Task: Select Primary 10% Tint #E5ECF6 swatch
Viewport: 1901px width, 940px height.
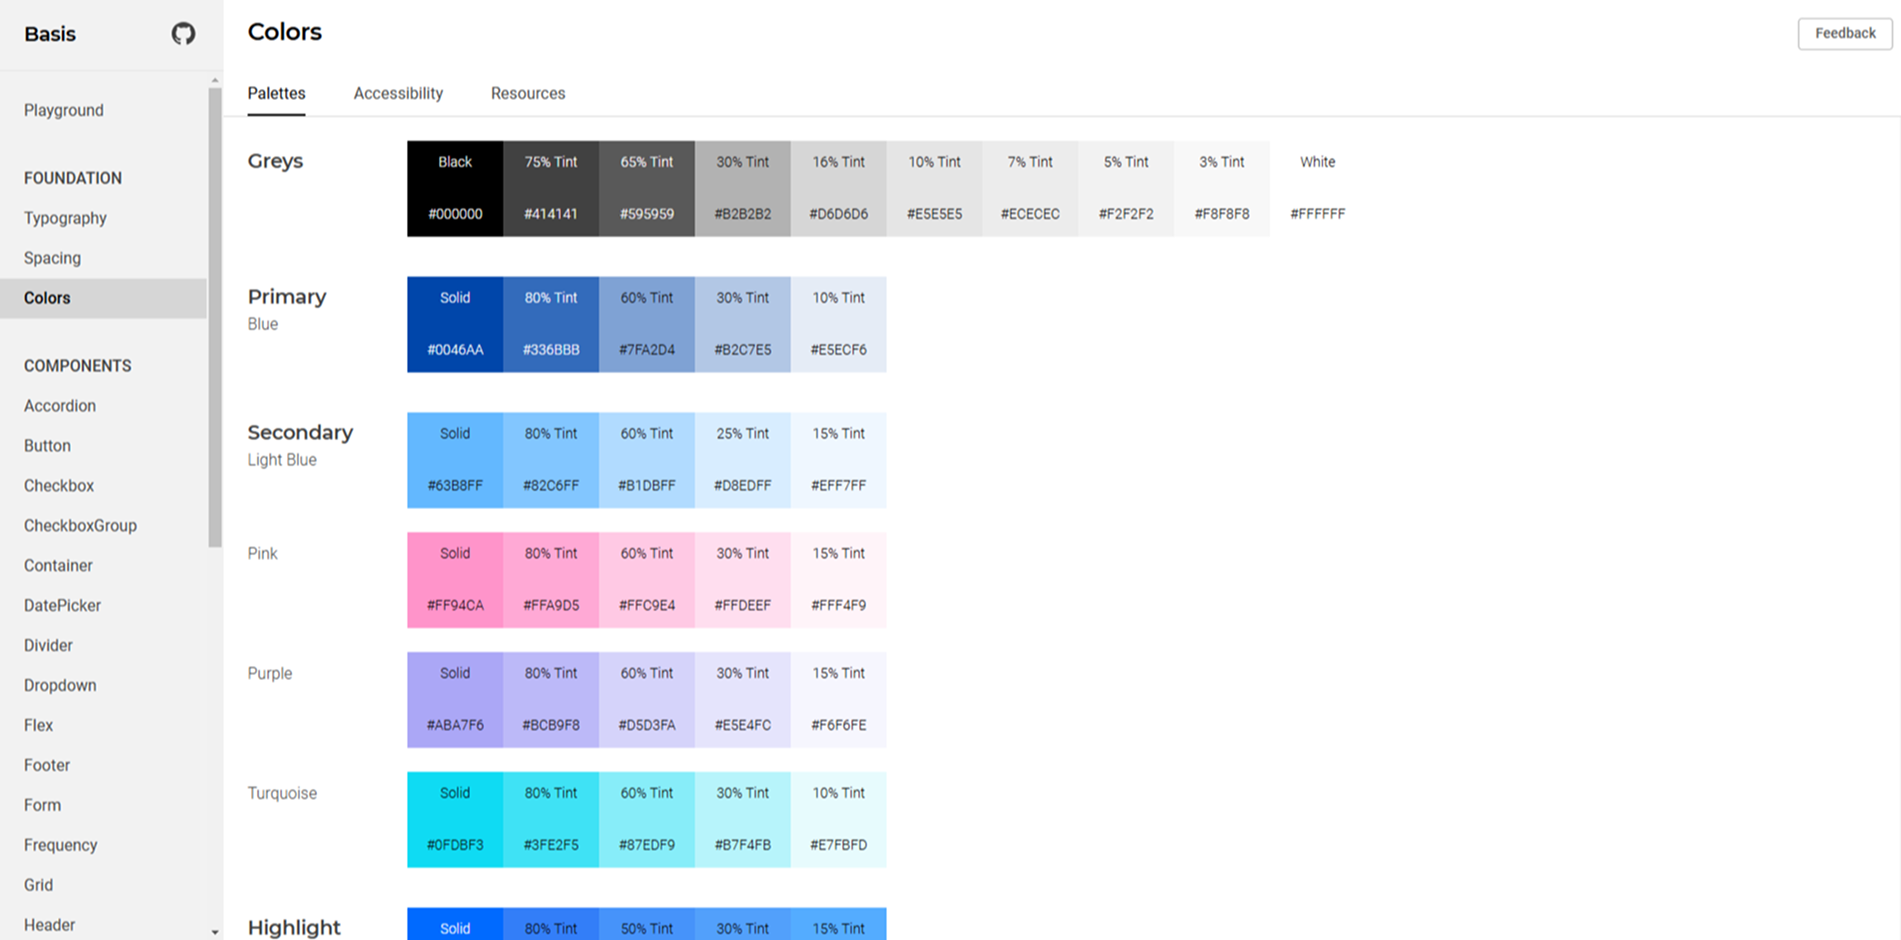Action: tap(839, 325)
